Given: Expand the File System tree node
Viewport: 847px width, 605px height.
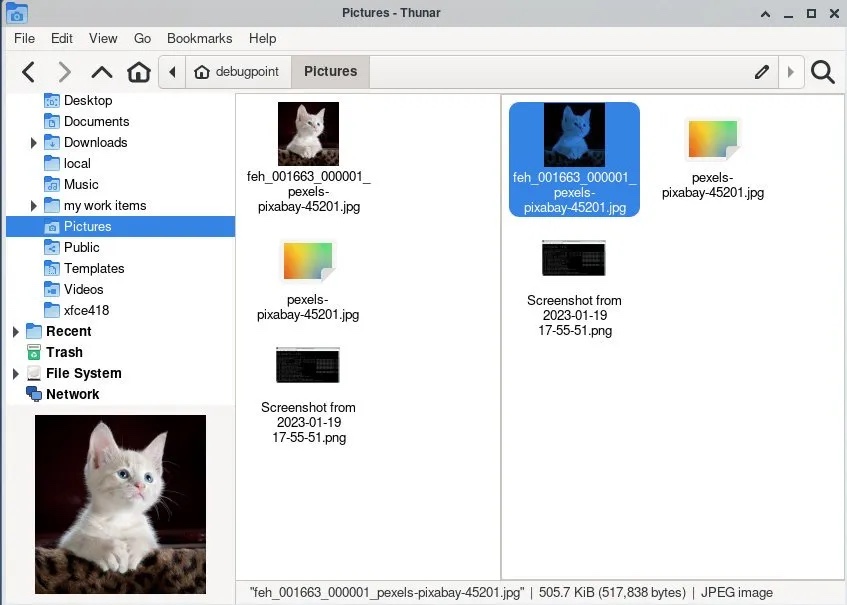Looking at the screenshot, I should pos(15,374).
